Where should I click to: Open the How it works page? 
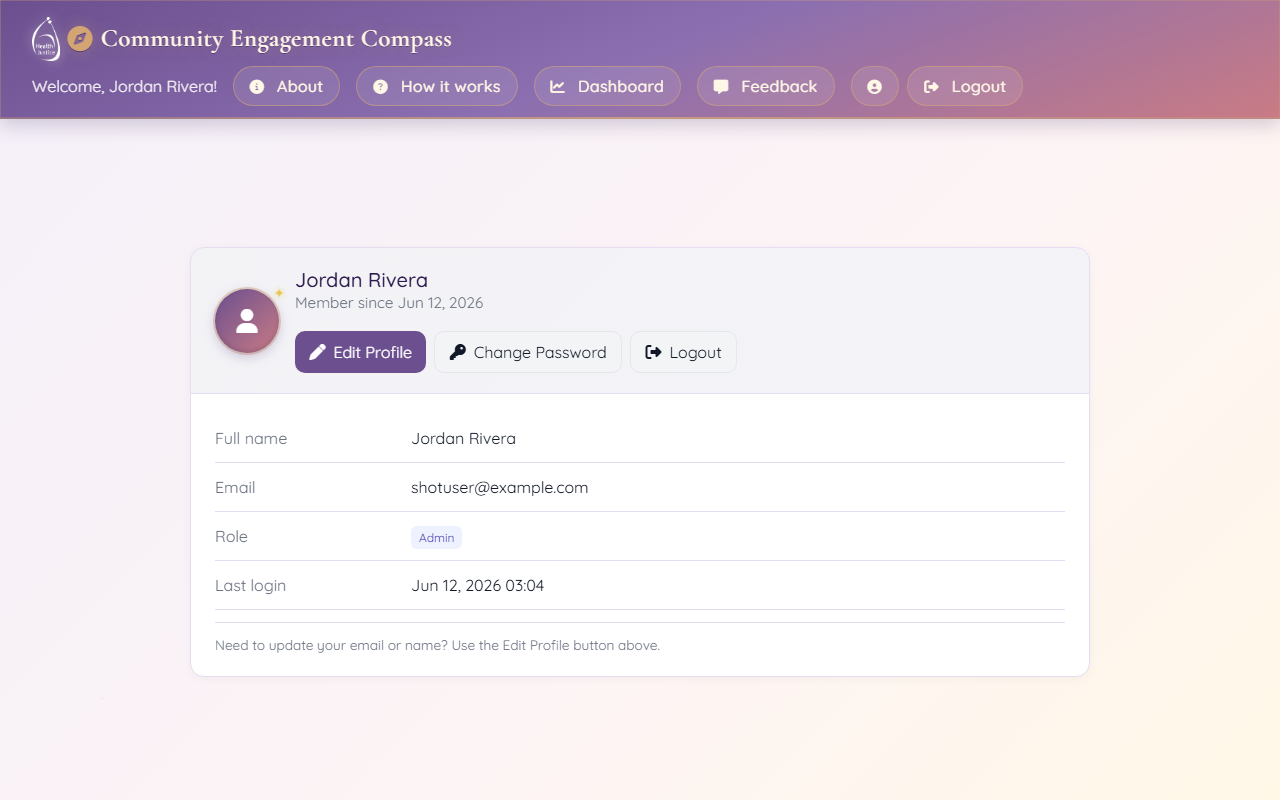tap(437, 86)
